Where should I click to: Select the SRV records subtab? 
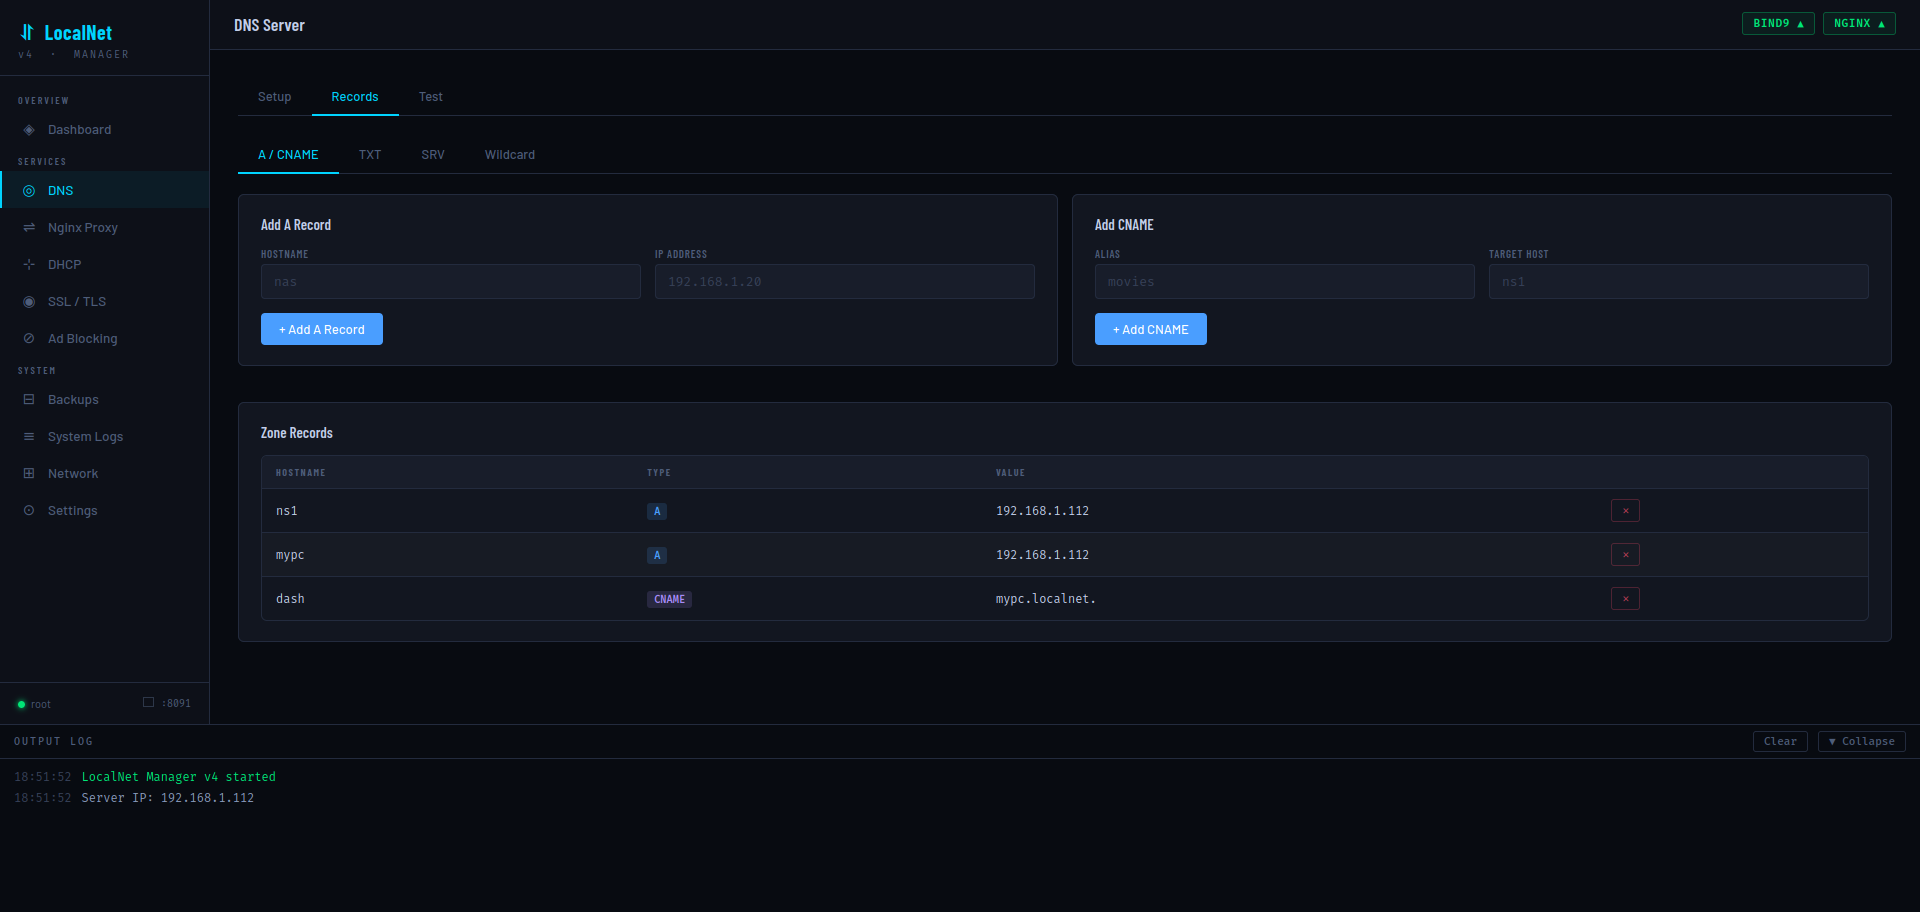click(x=433, y=155)
